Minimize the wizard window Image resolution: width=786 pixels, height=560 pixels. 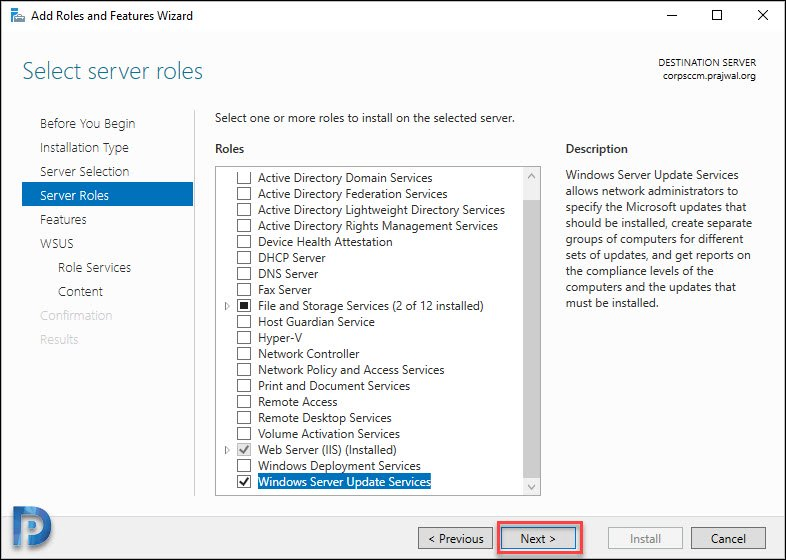672,16
